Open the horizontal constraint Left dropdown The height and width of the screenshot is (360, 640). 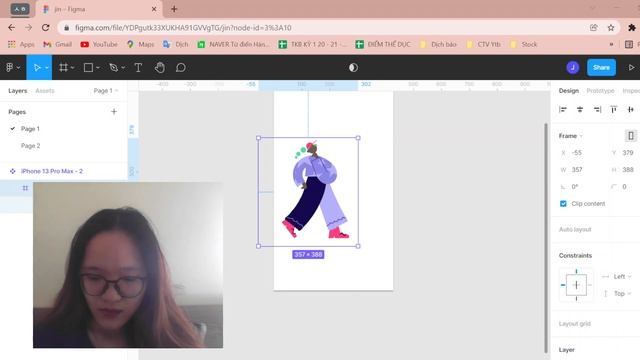point(622,276)
